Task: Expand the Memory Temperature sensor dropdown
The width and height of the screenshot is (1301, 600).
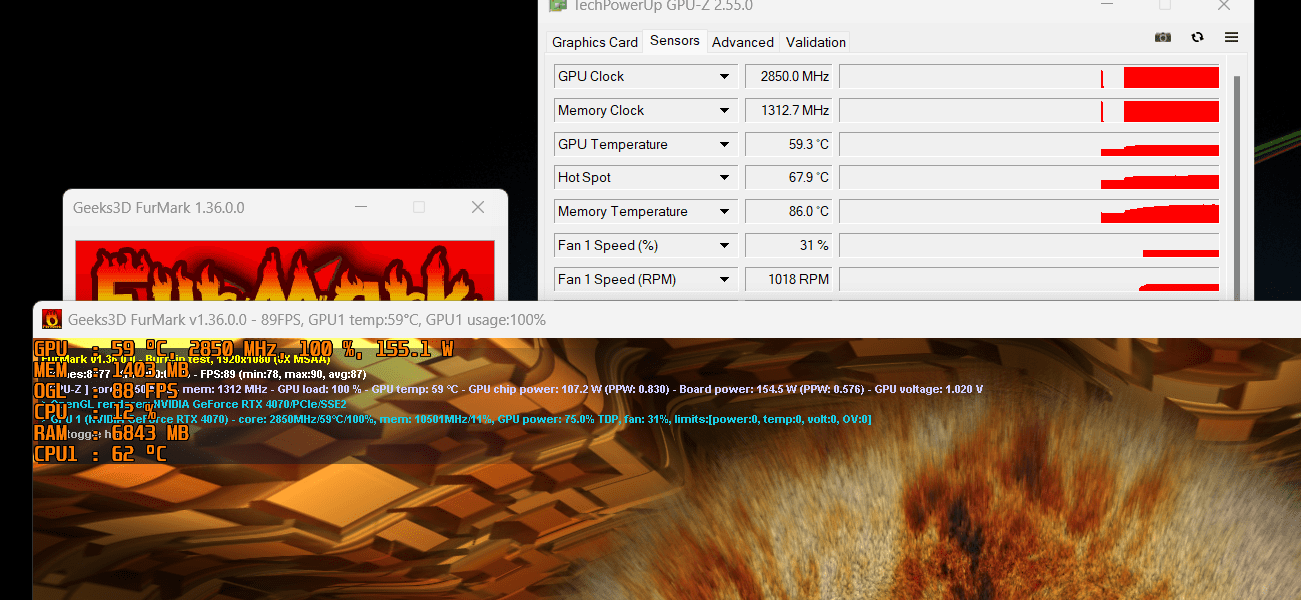Action: point(724,212)
